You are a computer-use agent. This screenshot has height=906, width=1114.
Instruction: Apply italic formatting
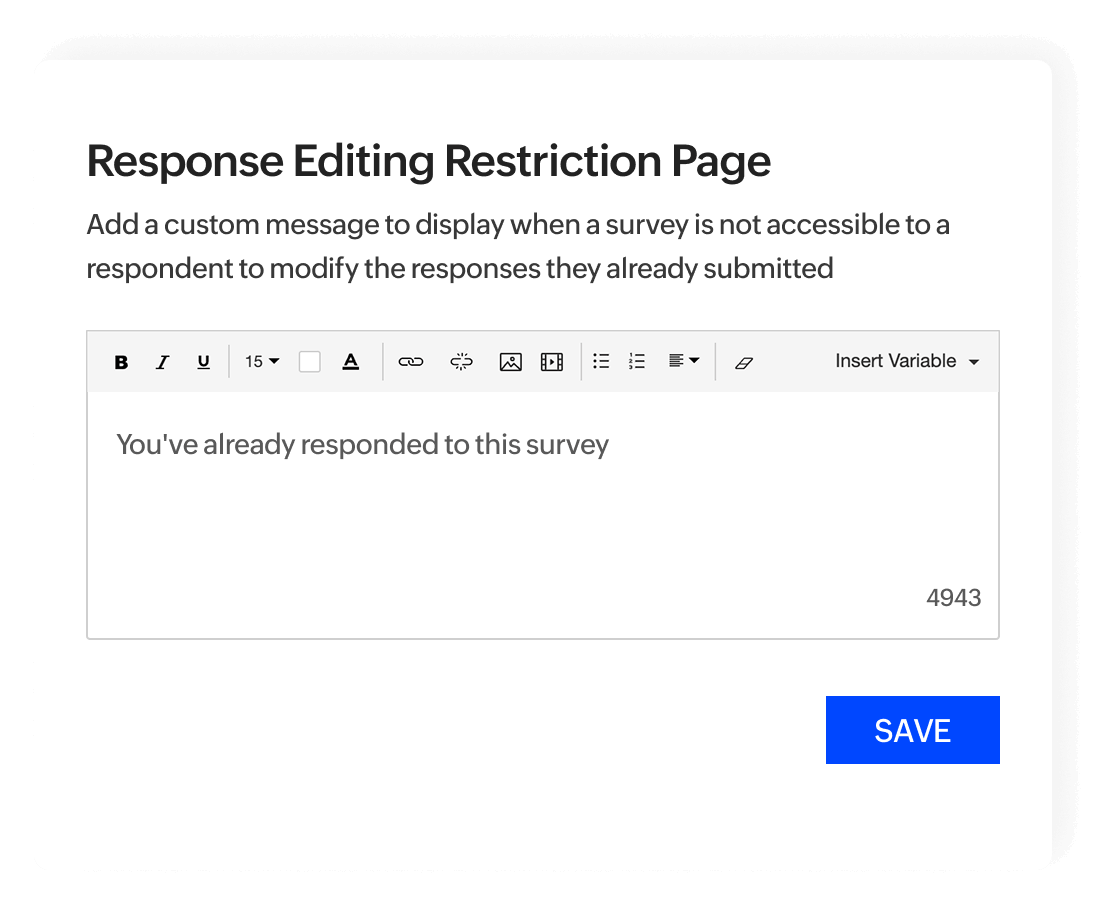[163, 361]
